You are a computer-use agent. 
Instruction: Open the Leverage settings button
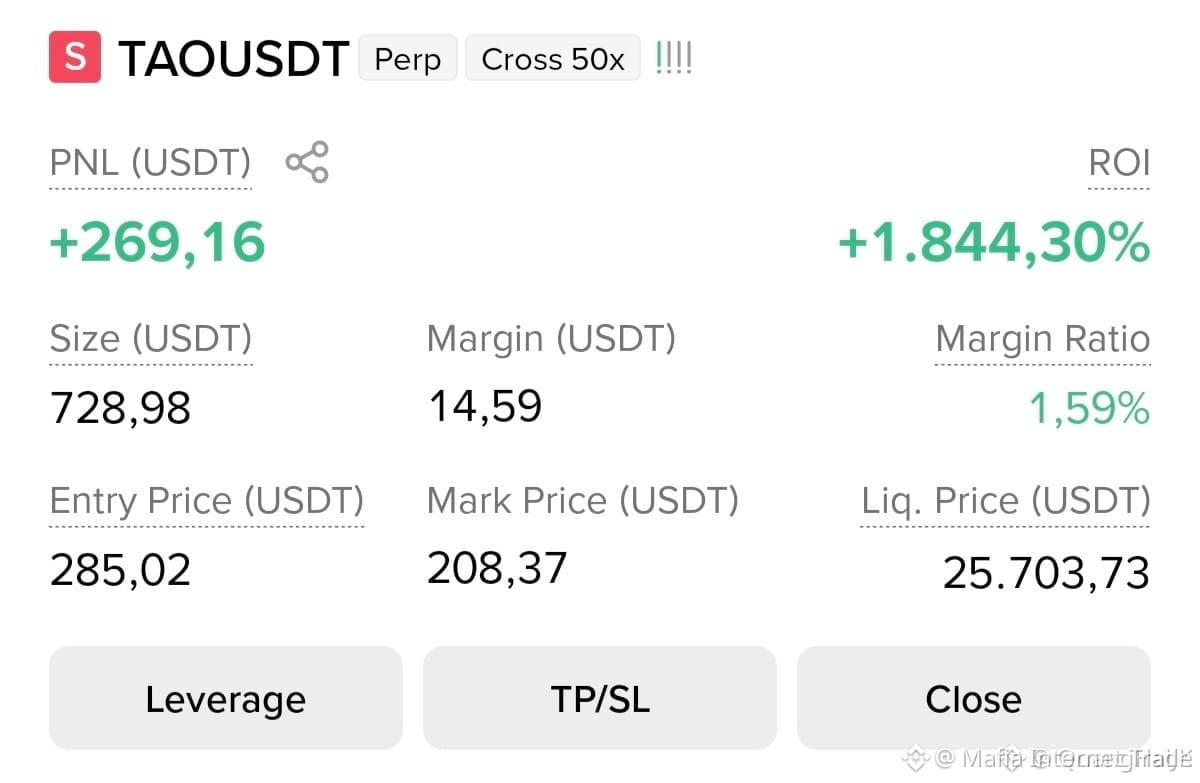tap(226, 698)
